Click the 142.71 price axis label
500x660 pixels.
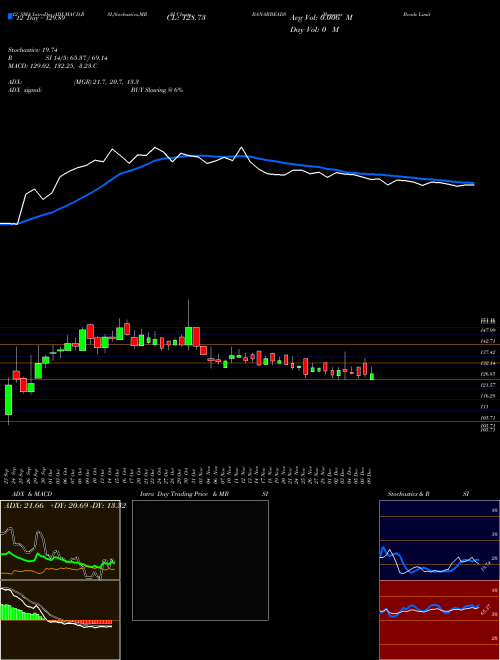tap(489, 341)
